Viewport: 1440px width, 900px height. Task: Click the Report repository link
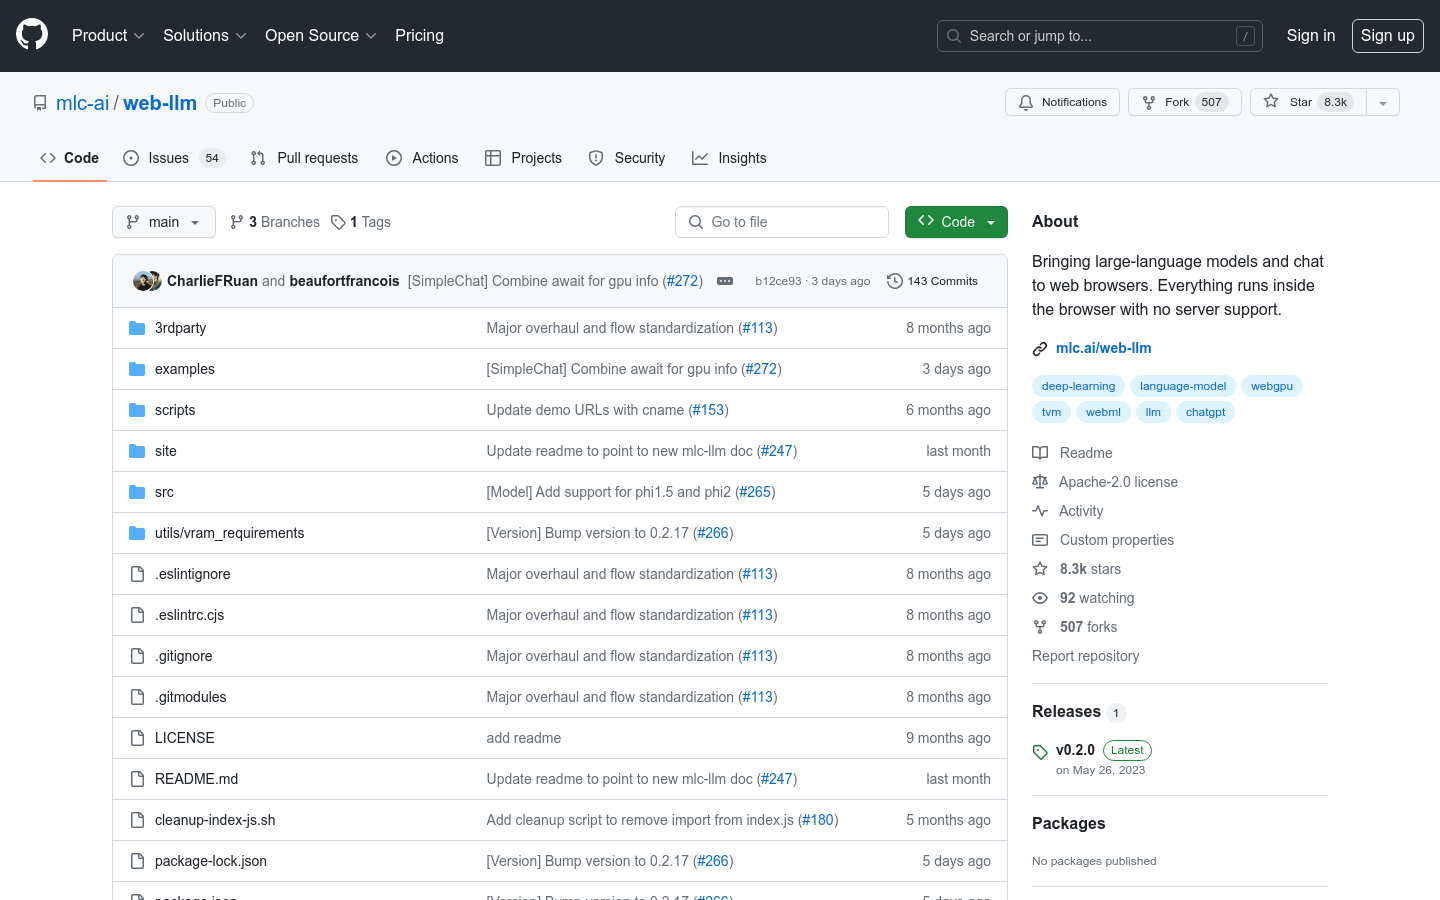click(x=1085, y=656)
